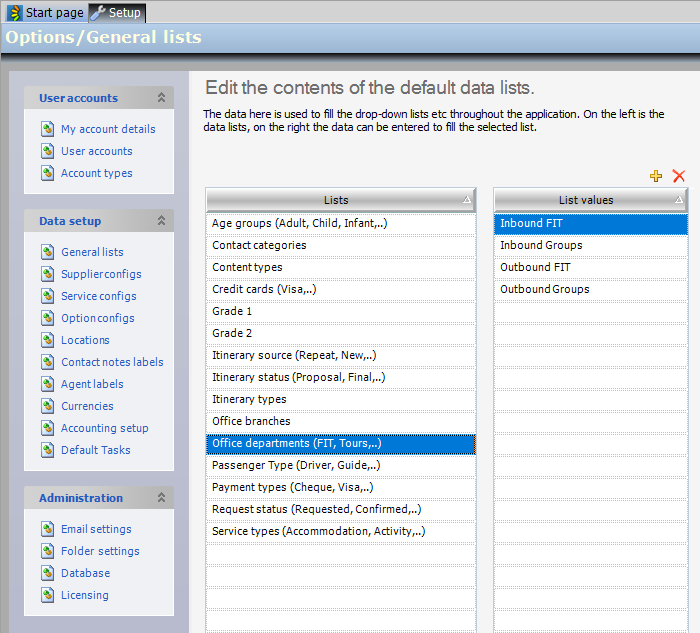
Task: Open the Licensing link
Action: pyautogui.click(x=84, y=595)
